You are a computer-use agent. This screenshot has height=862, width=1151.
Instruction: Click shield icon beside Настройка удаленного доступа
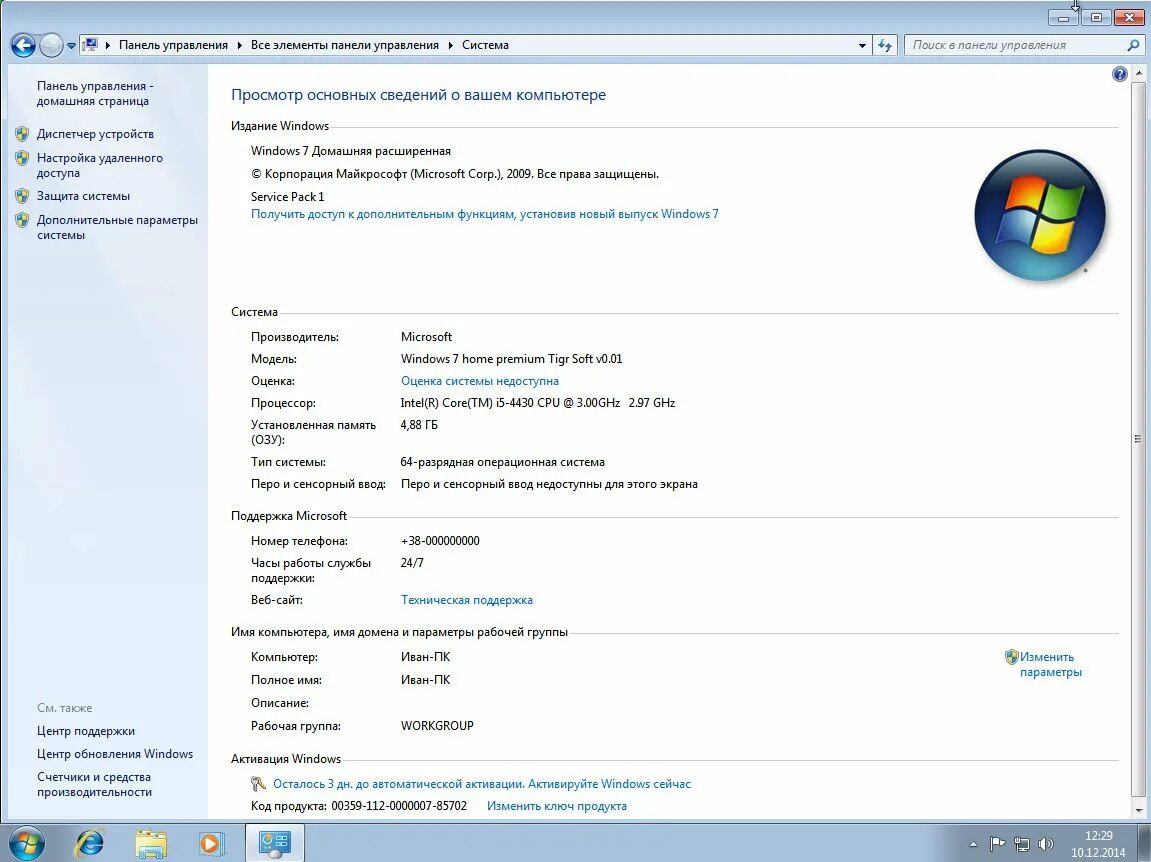(x=22, y=158)
